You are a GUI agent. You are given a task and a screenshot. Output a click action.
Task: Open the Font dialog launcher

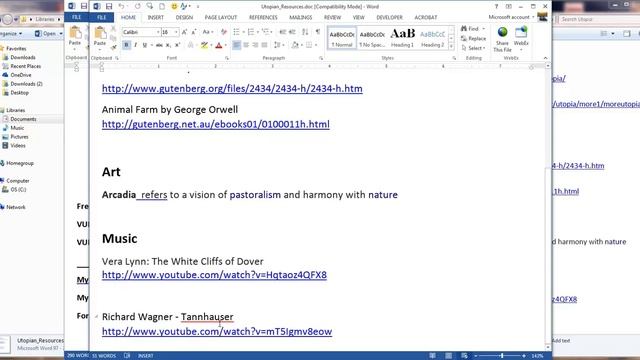point(227,58)
